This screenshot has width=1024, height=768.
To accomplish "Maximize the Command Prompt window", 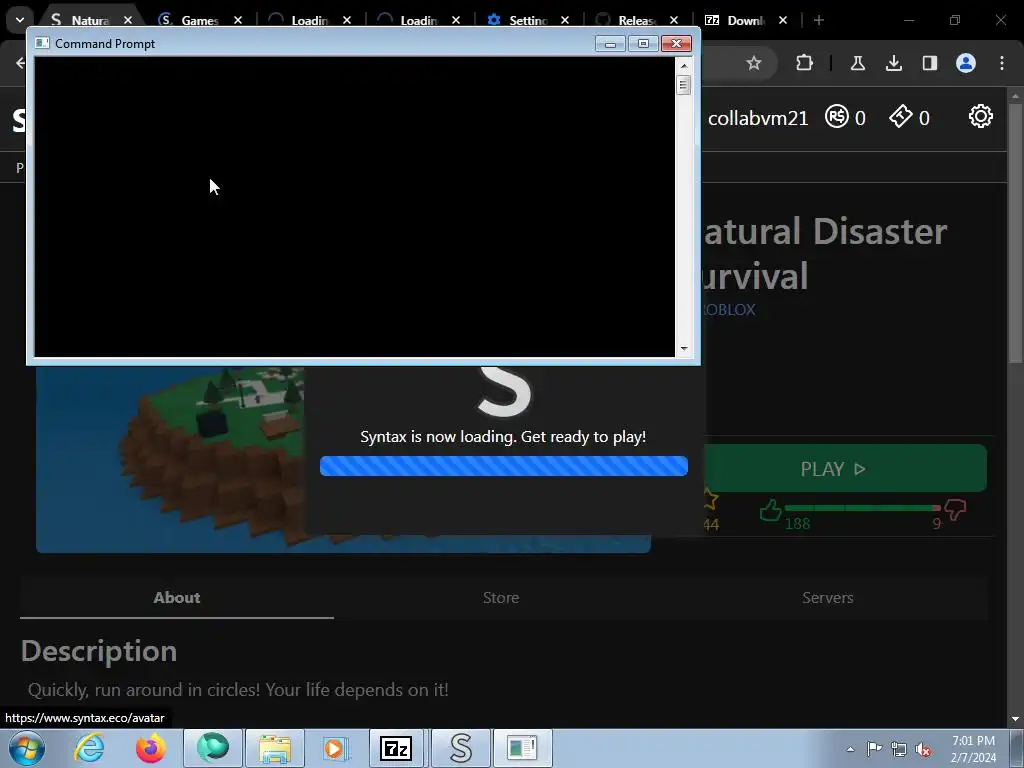I will [x=643, y=44].
